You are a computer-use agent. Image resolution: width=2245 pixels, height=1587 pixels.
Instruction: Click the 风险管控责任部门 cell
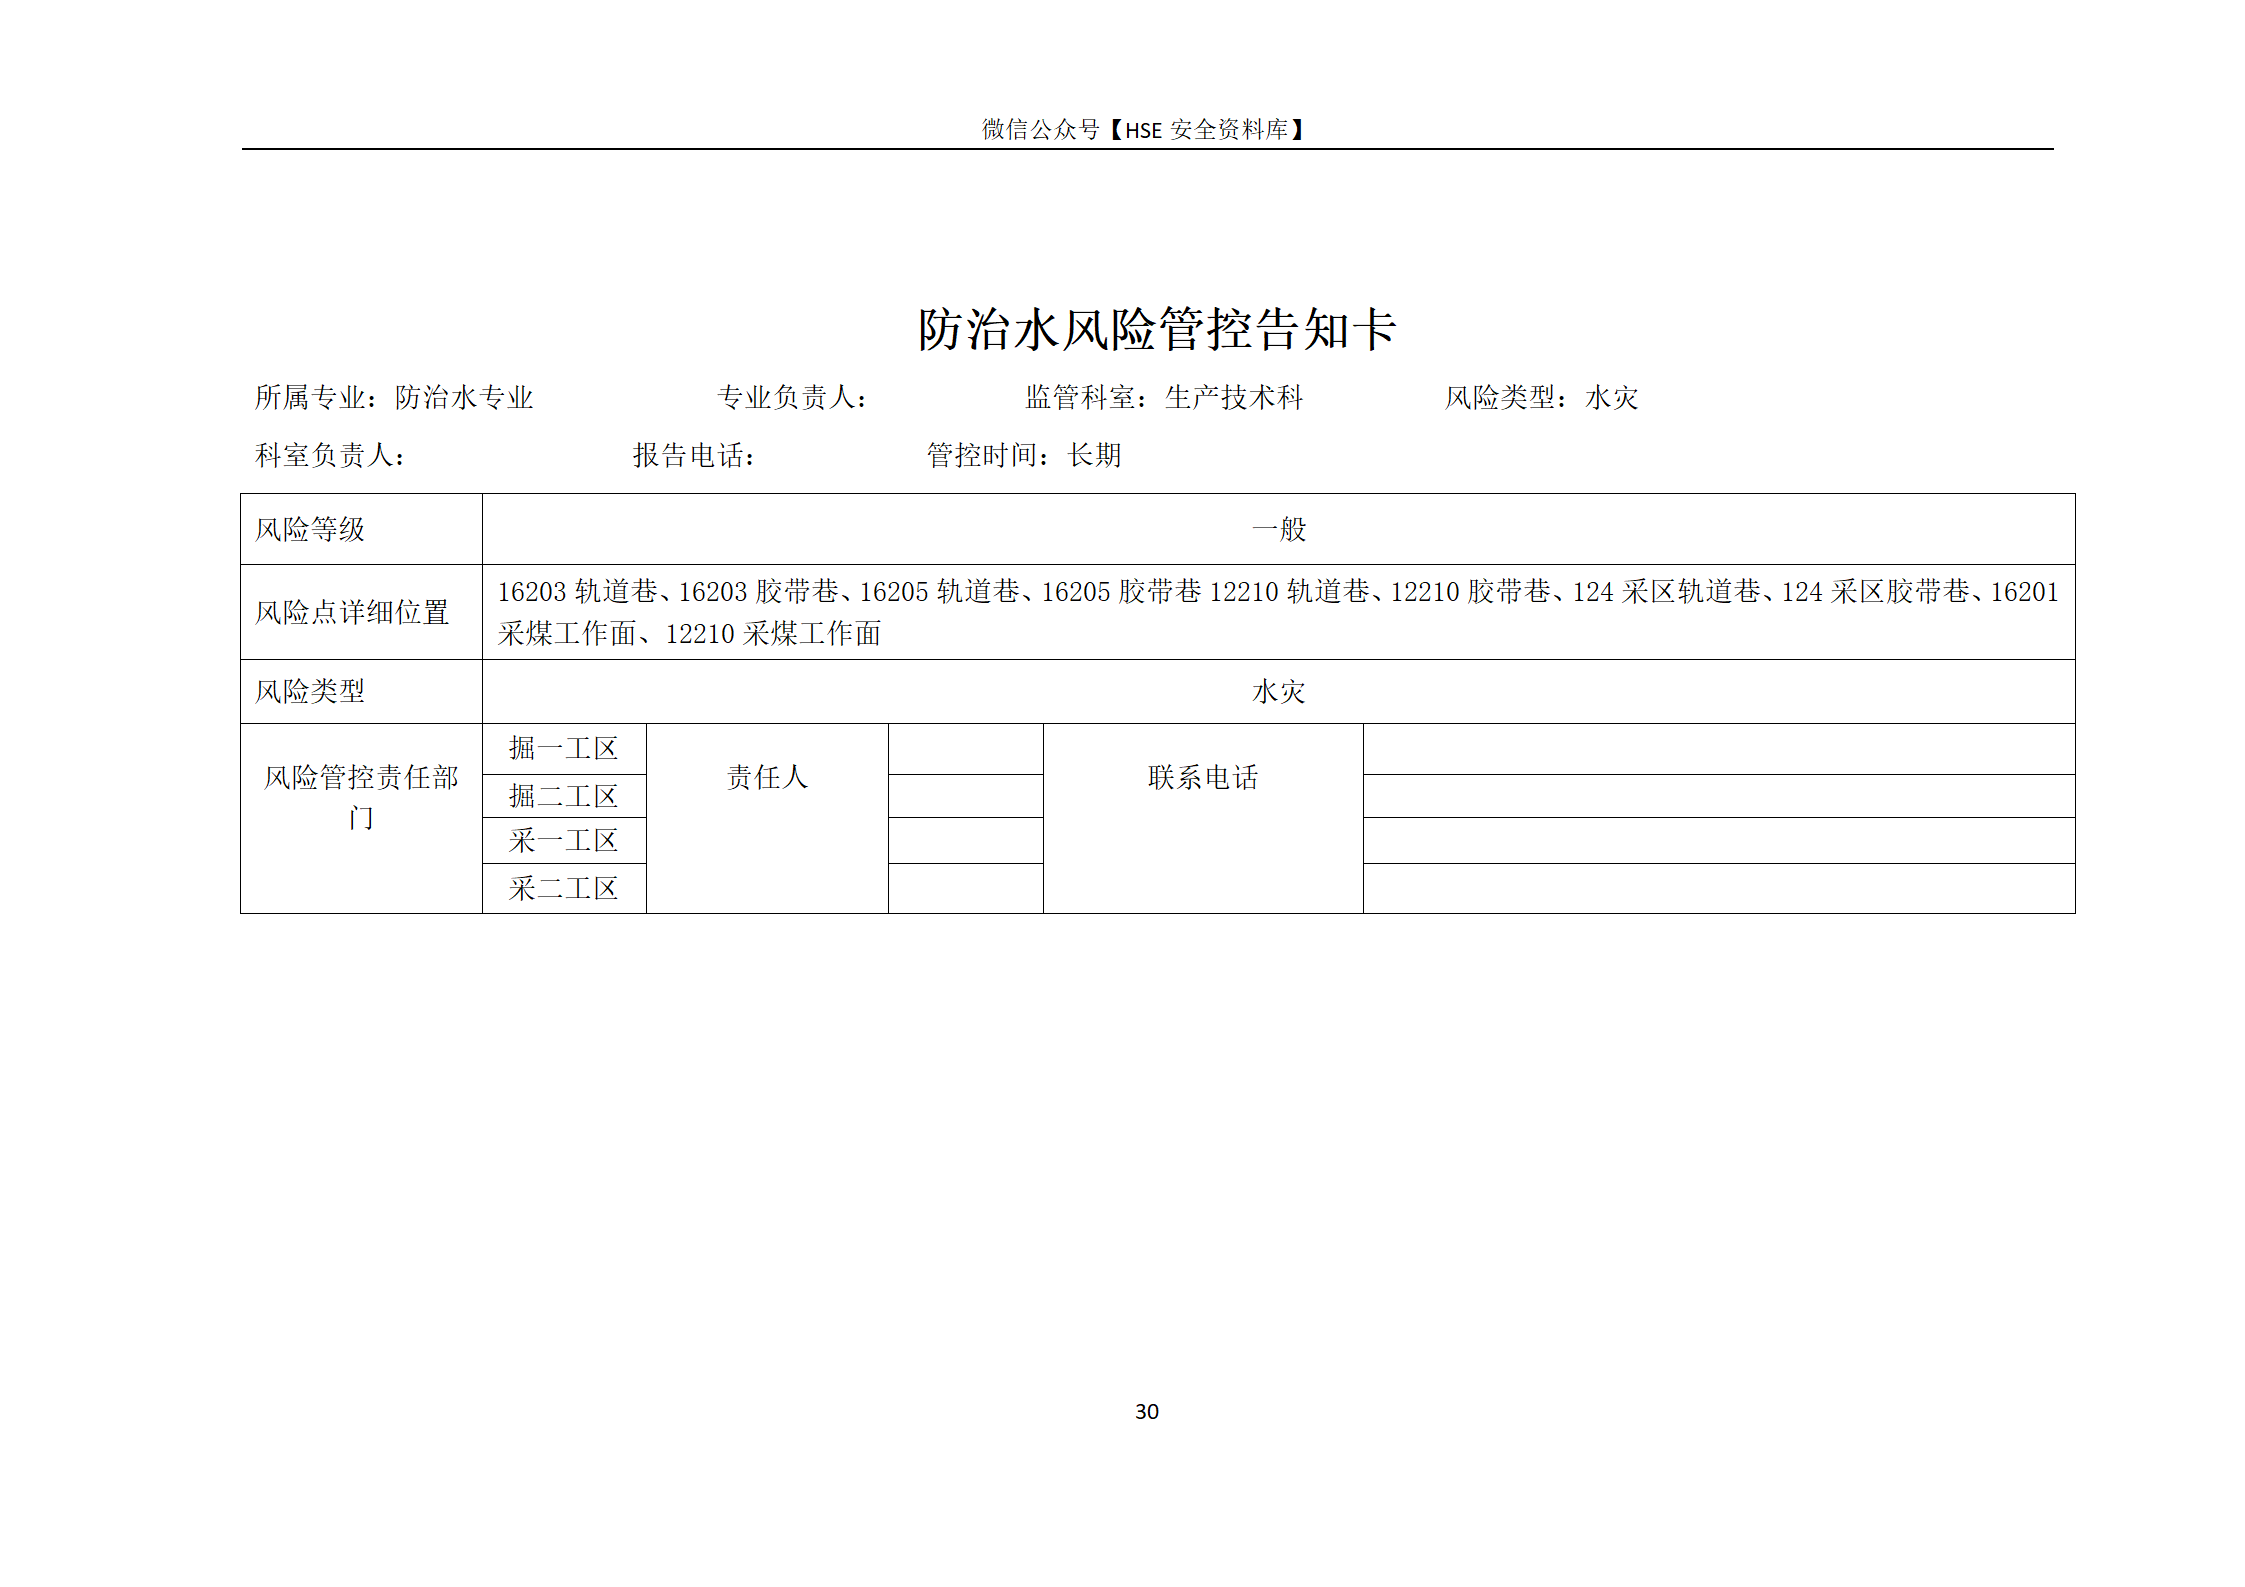361,818
